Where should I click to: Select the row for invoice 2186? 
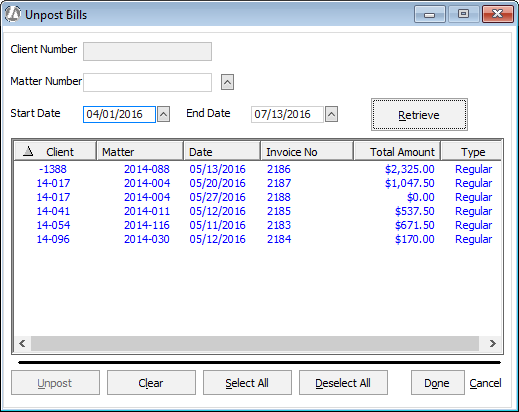[257, 169]
